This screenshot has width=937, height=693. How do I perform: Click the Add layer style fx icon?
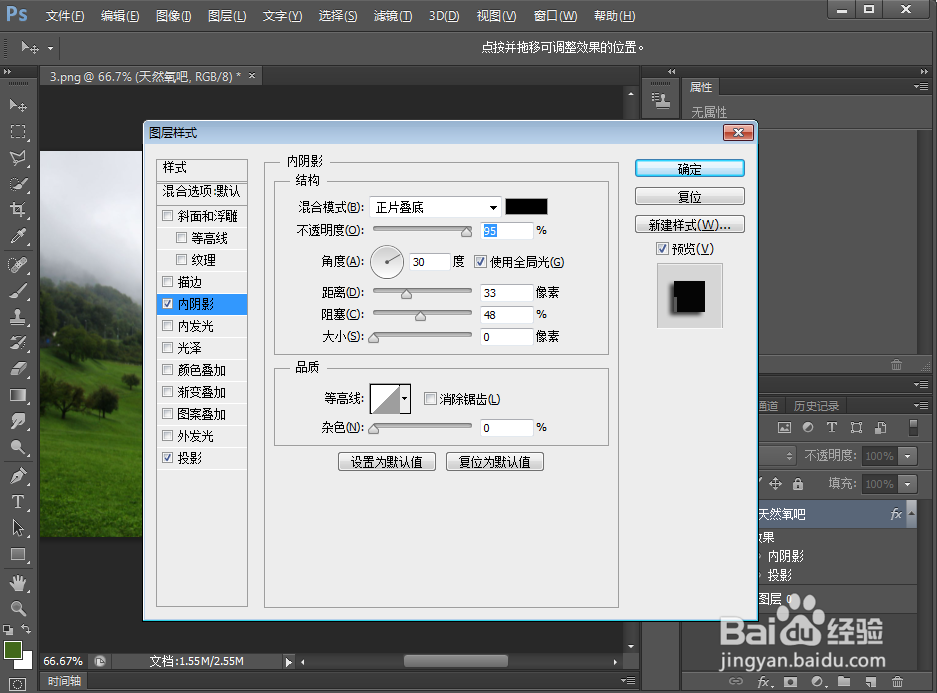point(764,681)
